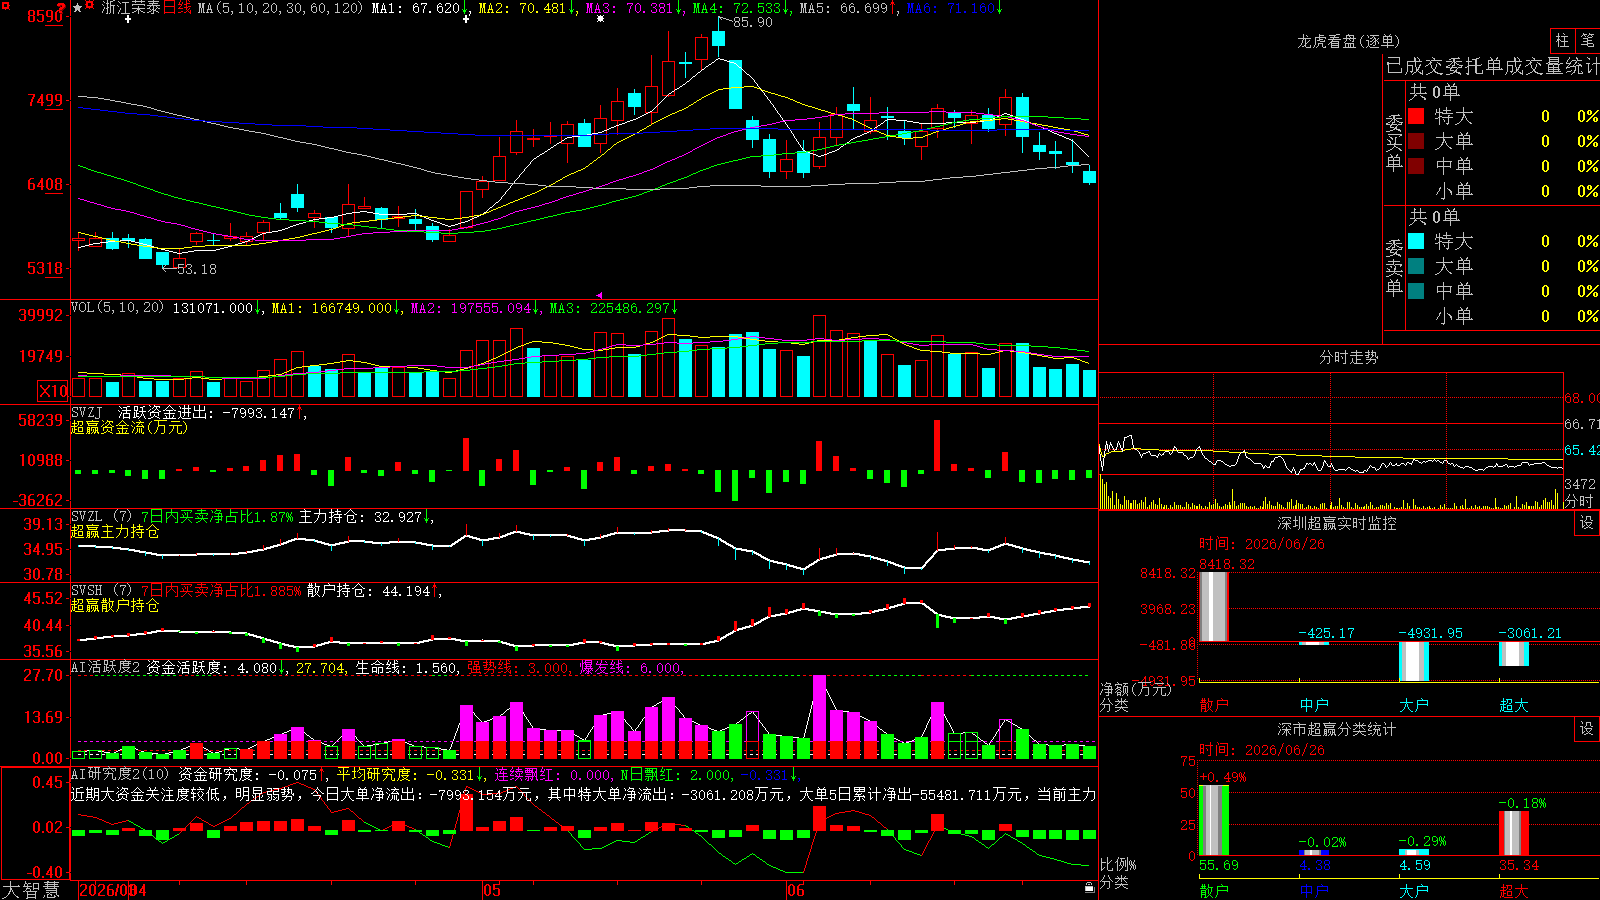
Task: Click the teal 中单 sell order swatch
Action: click(x=1416, y=291)
